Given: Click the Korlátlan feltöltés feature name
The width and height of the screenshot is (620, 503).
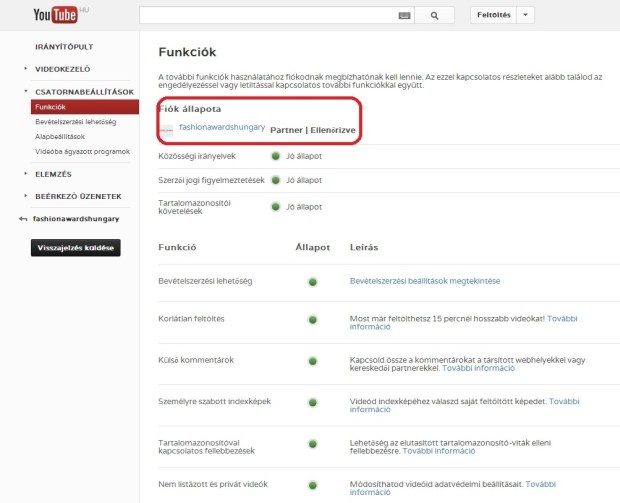Looking at the screenshot, I should [191, 319].
